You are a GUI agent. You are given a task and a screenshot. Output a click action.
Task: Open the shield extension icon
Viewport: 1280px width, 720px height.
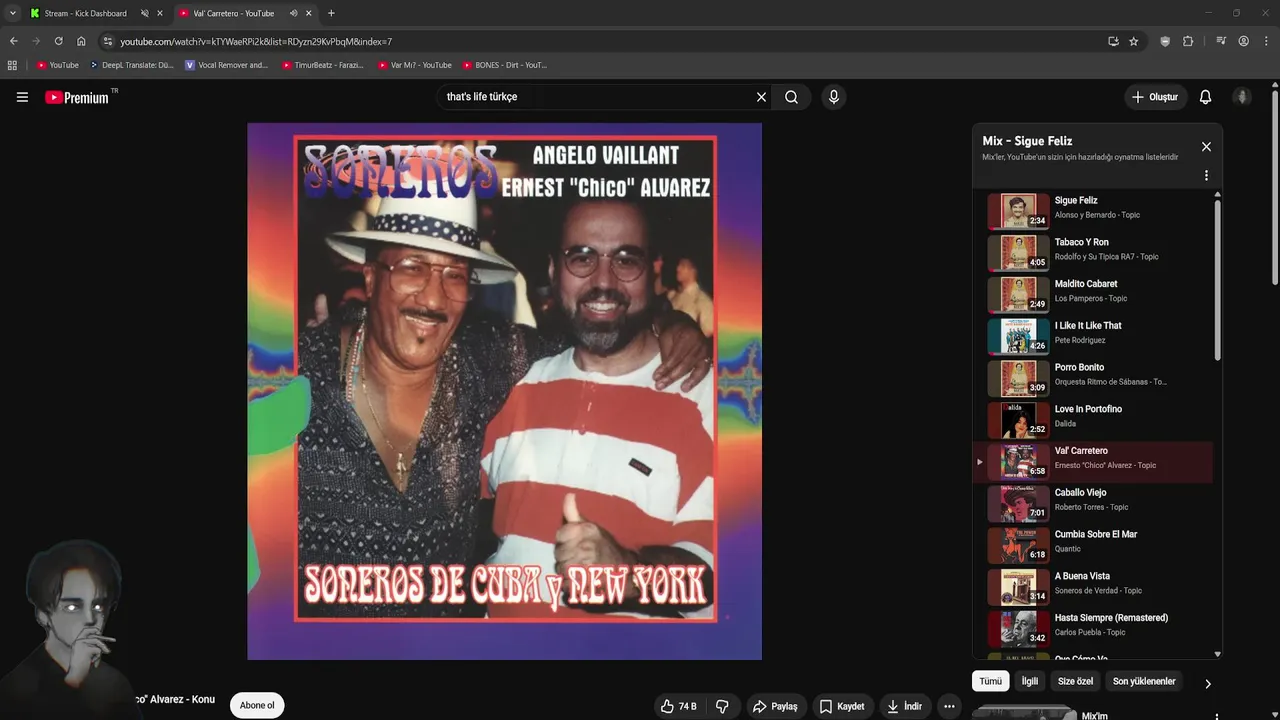[x=1165, y=41]
